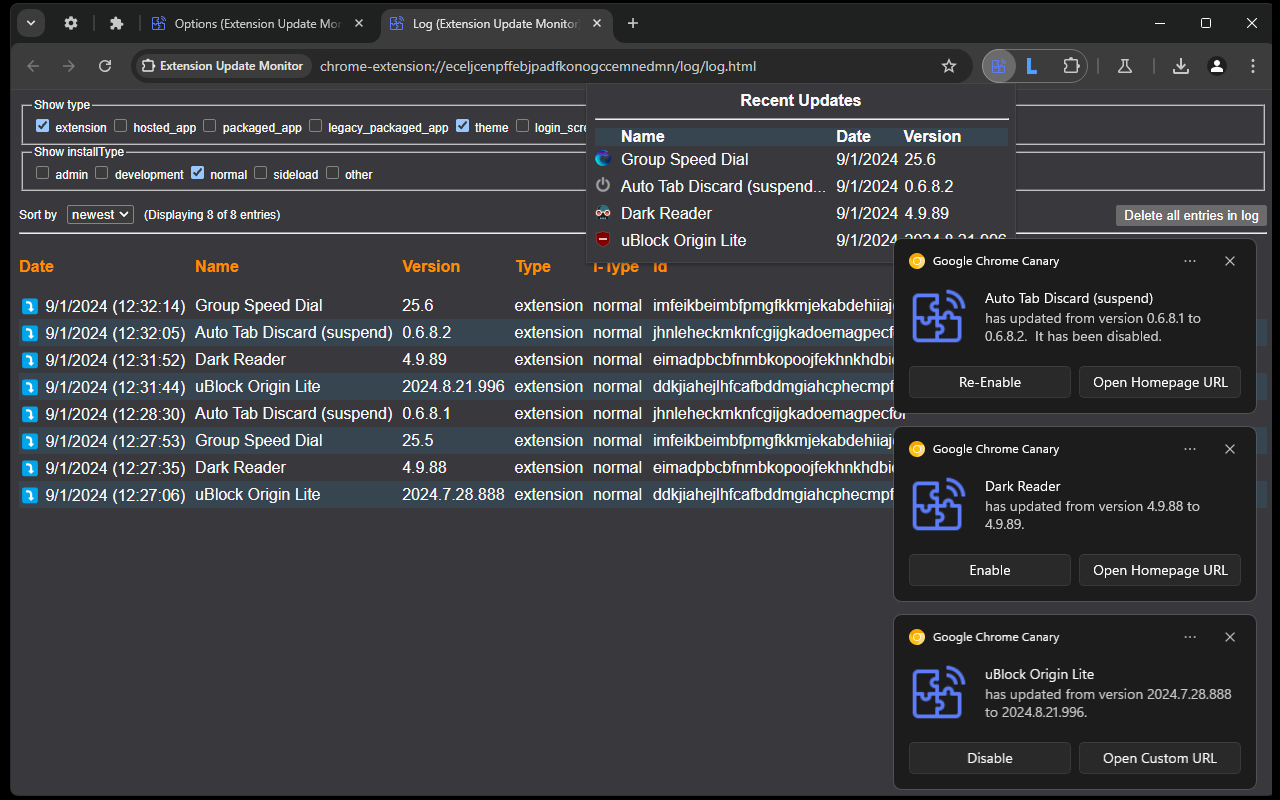
Task: Click Re-Enable in Auto Tab Discard notification
Action: tap(990, 382)
